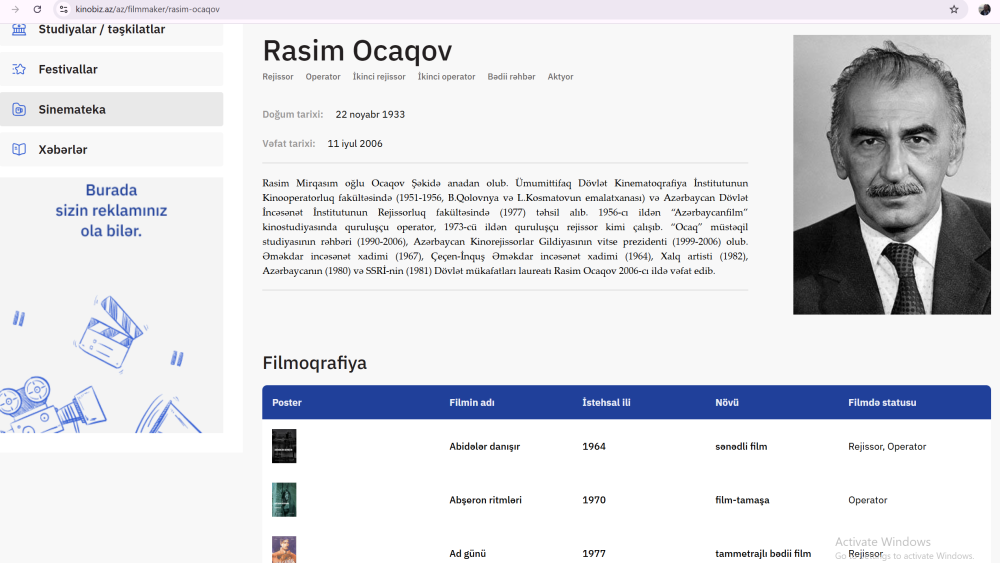
Task: Click the Studiyalar building icon
Action: 19,29
